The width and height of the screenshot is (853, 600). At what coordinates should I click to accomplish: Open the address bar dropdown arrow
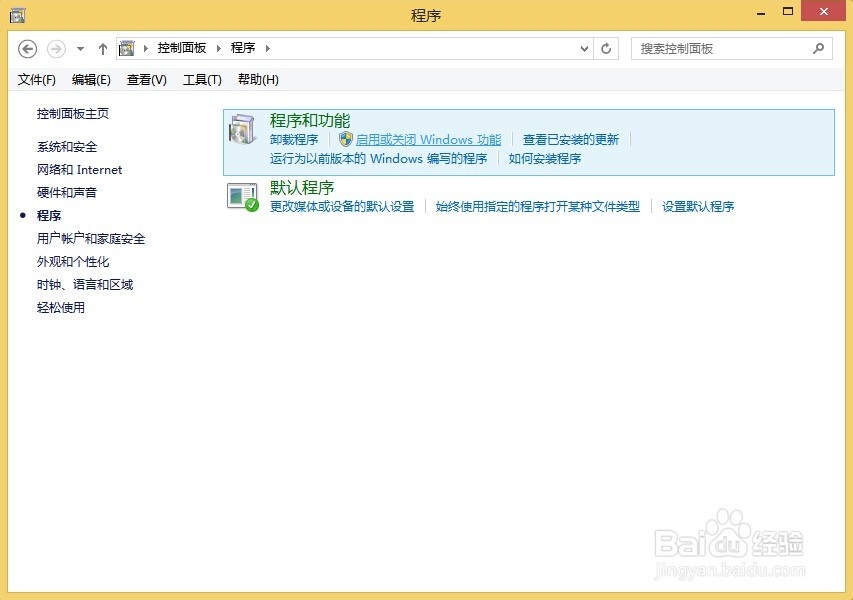click(x=584, y=48)
